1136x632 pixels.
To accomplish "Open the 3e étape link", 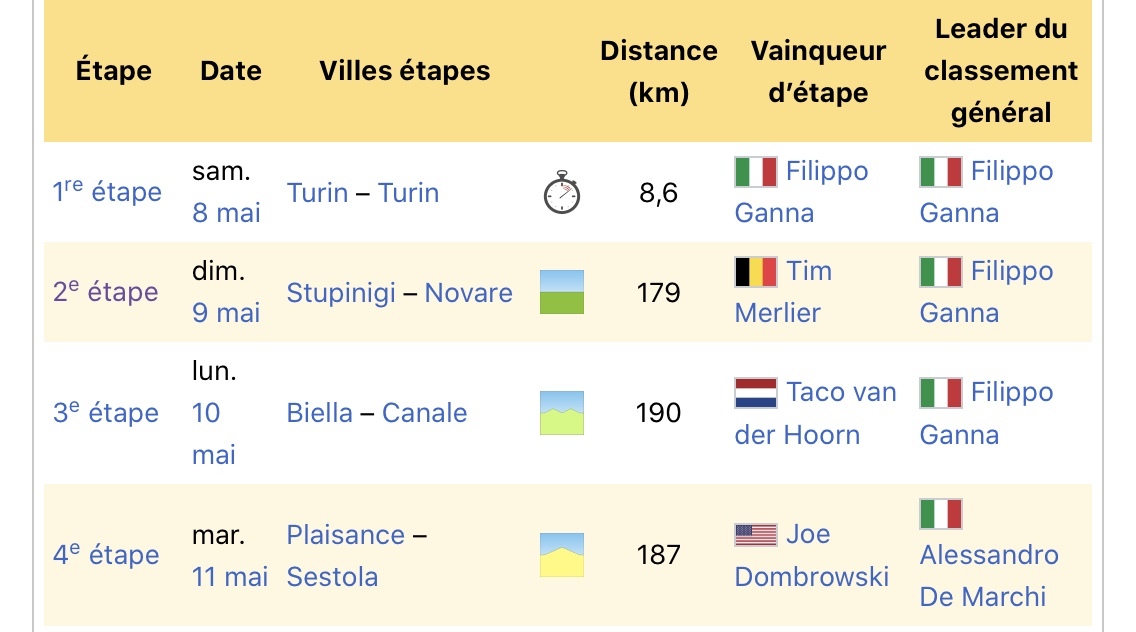I will coord(106,413).
